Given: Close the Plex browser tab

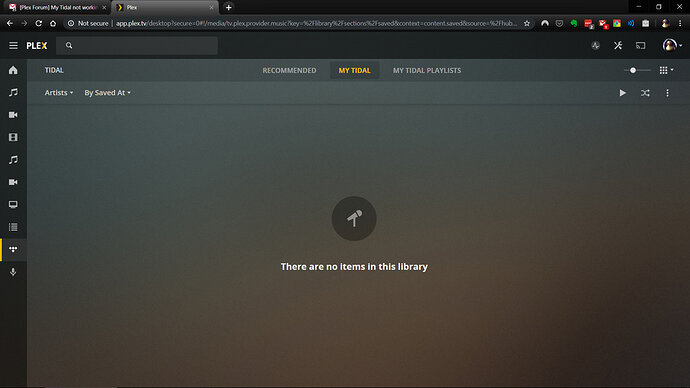Looking at the screenshot, I should click(x=211, y=7).
